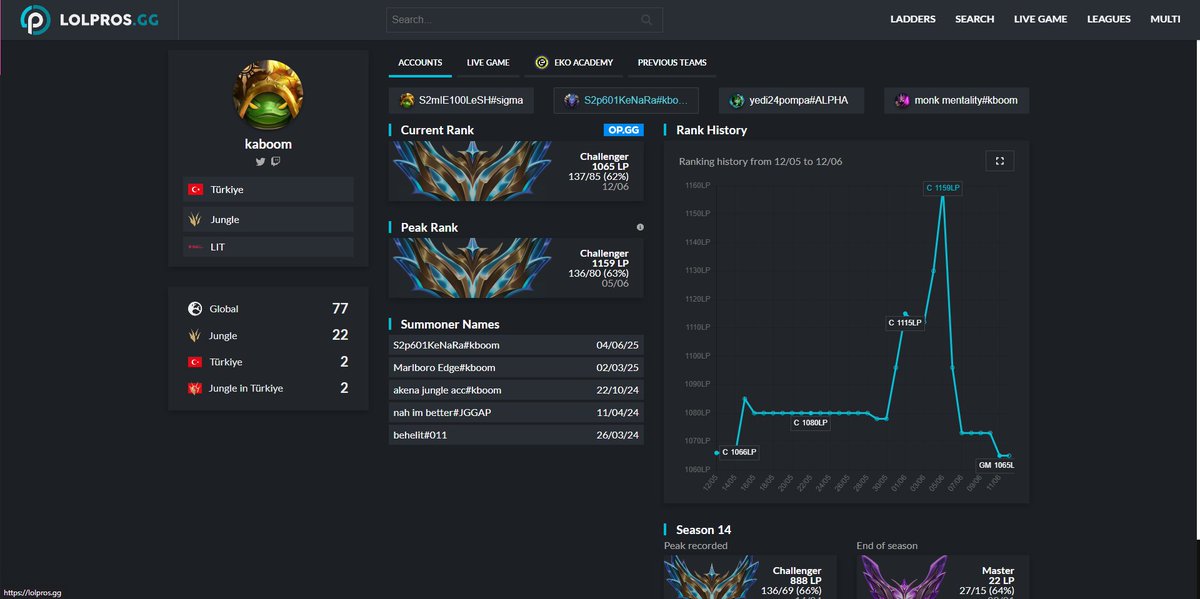Click summoner name Marlboro Edge#kboom row
The height and width of the screenshot is (599, 1200).
(516, 367)
